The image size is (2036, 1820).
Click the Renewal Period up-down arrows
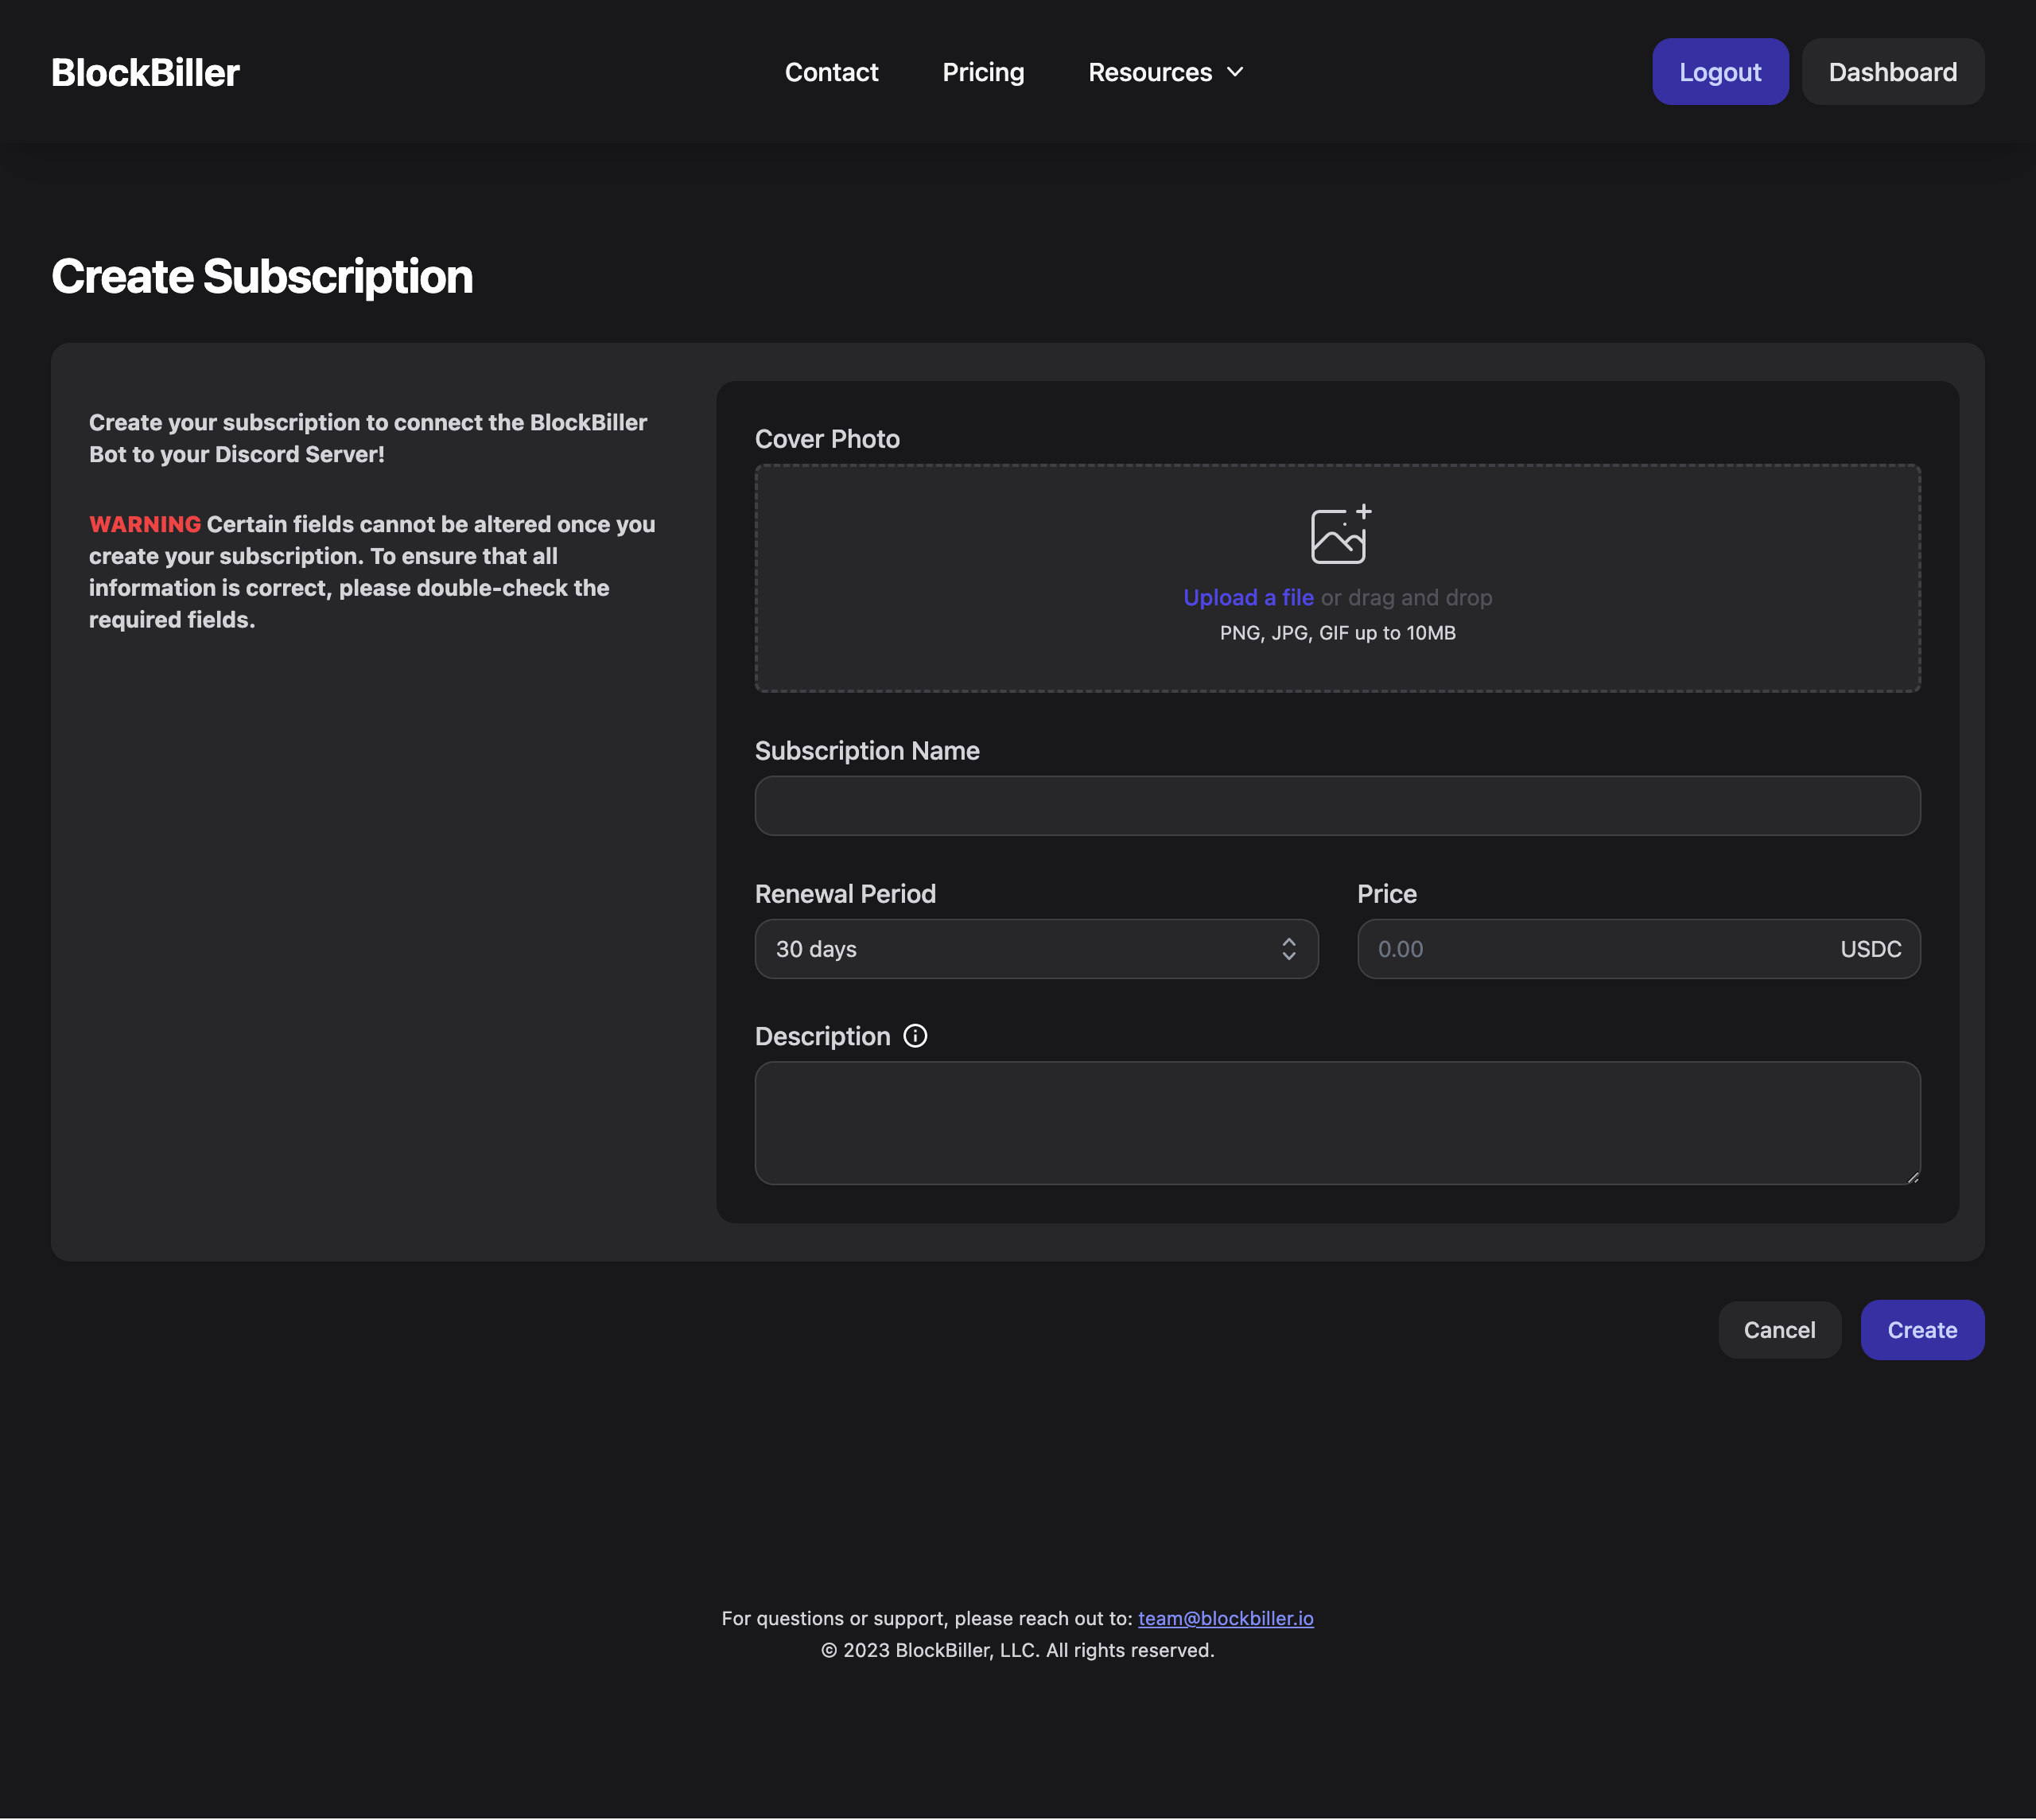(x=1288, y=949)
